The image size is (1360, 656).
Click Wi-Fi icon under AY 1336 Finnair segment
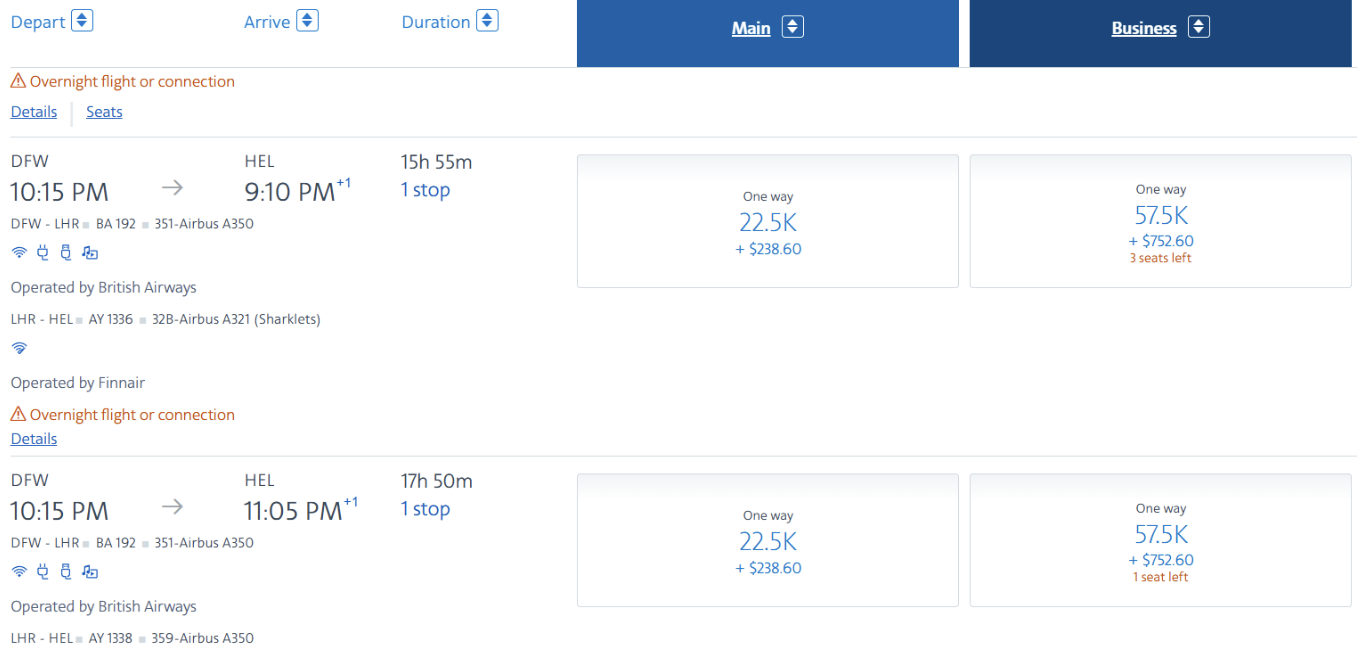pyautogui.click(x=19, y=348)
